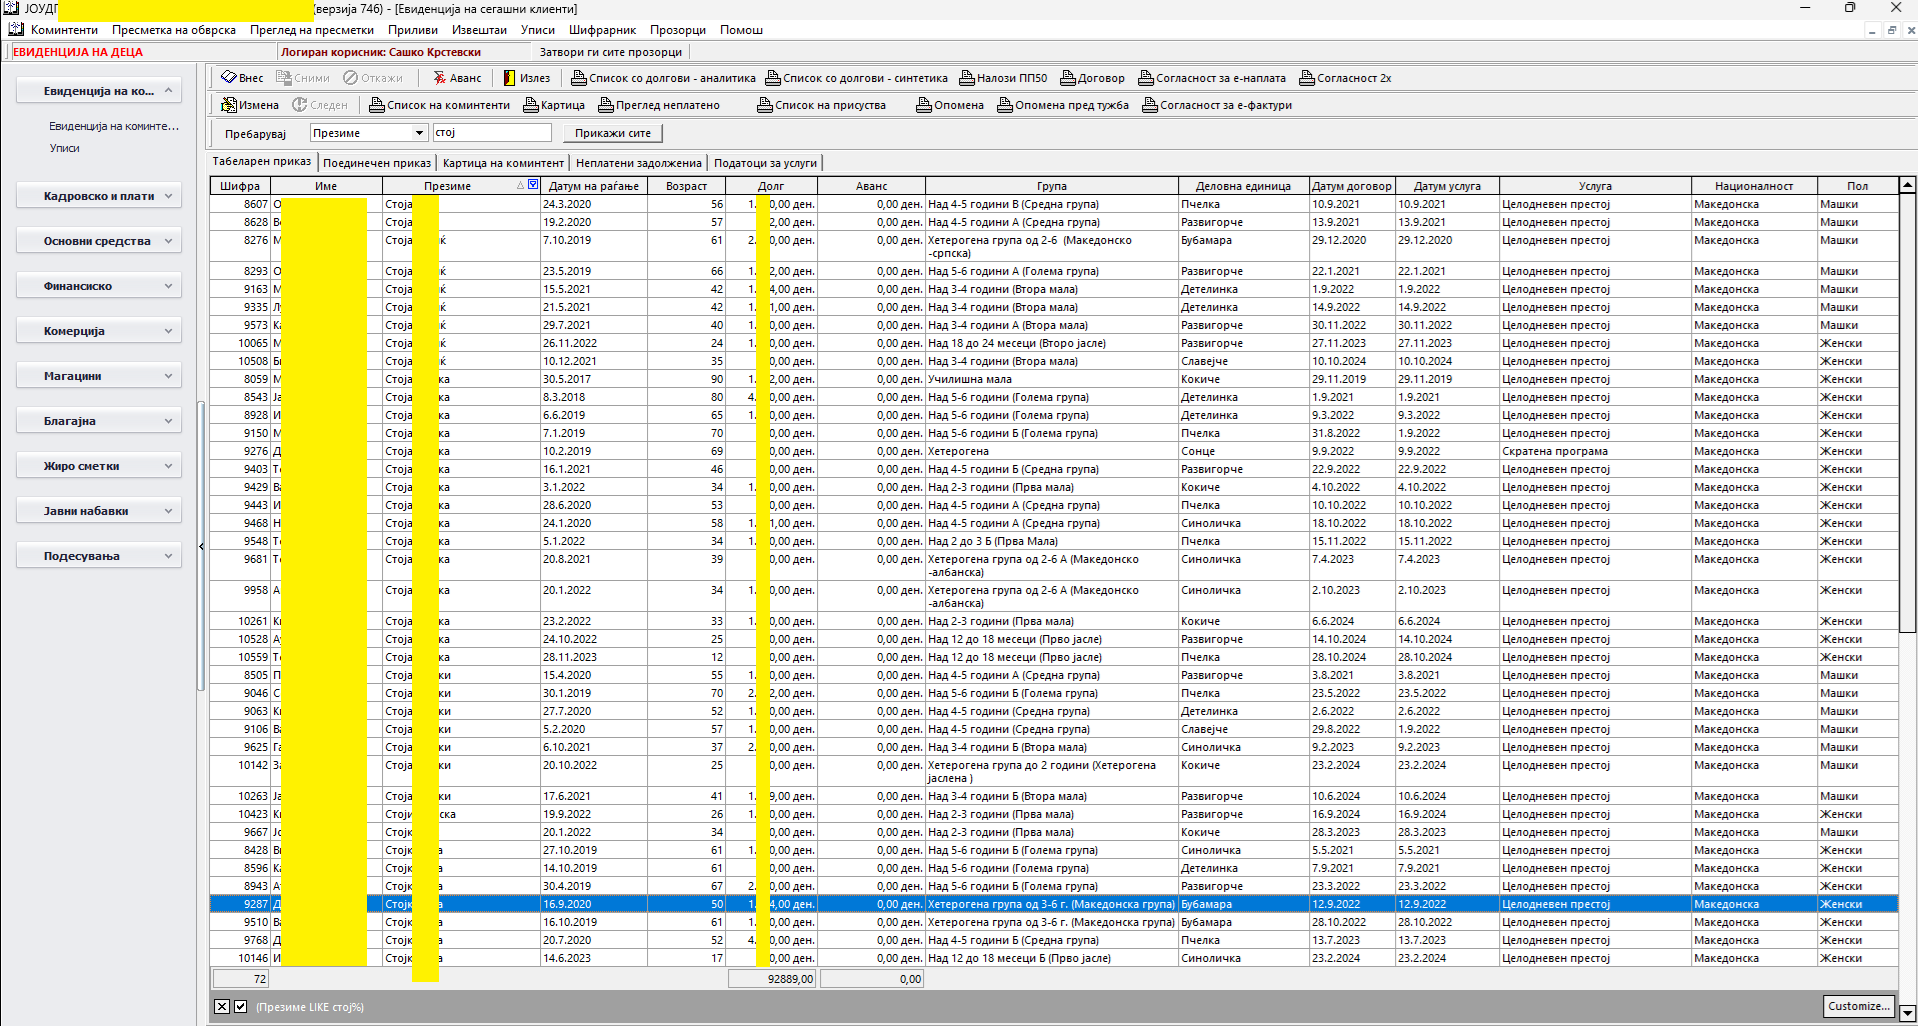Open the Коминтенти menu
This screenshot has width=1918, height=1026.
(x=64, y=30)
